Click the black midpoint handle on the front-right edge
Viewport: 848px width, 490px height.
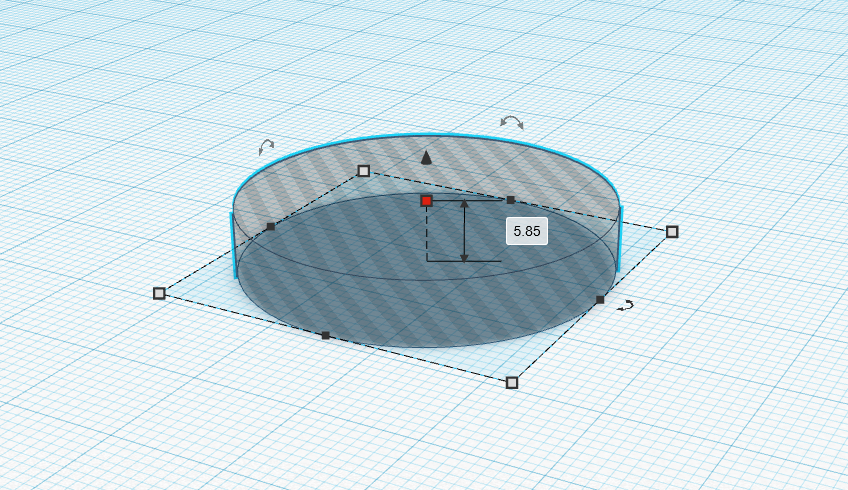coord(600,300)
